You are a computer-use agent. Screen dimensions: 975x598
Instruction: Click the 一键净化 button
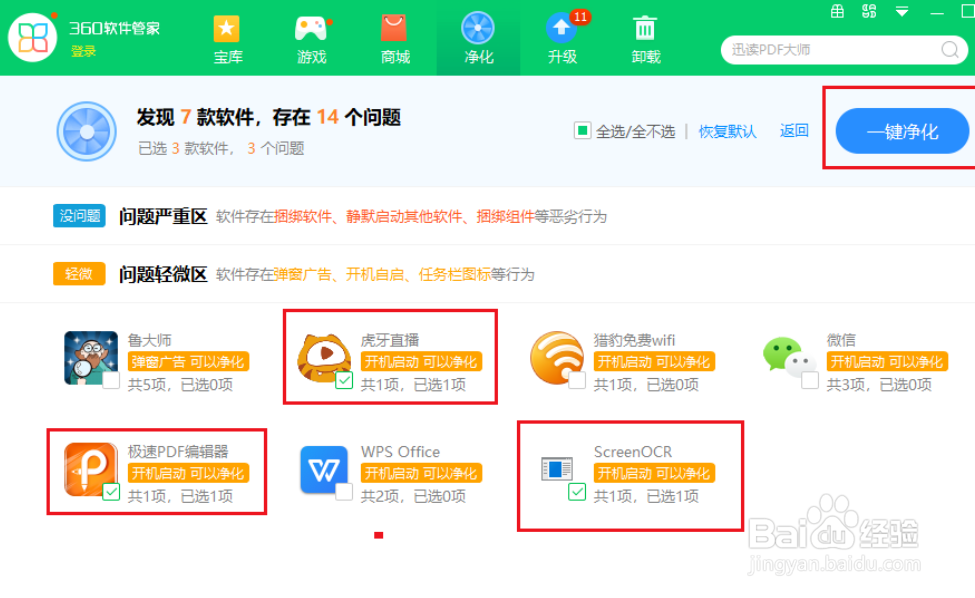click(x=902, y=131)
